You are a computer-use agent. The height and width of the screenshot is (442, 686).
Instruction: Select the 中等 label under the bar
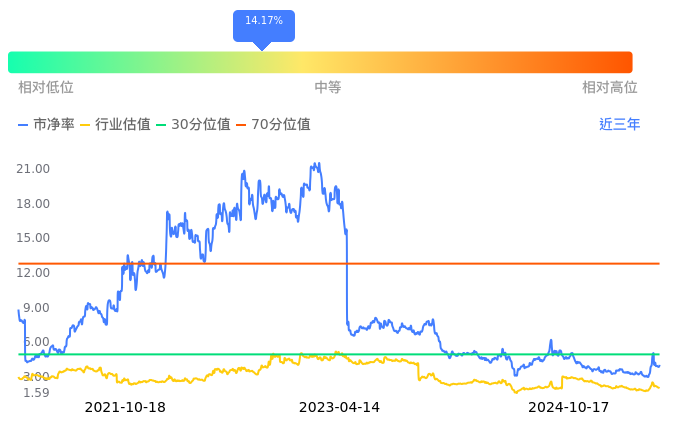pos(328,88)
